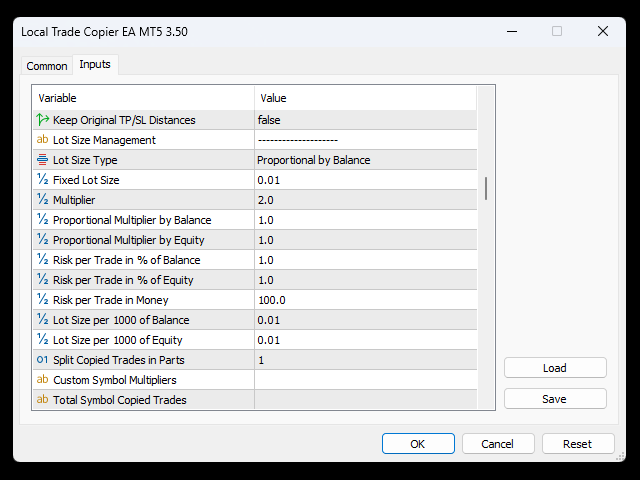Viewport: 640px width, 480px height.
Task: Select the Risk per Trade in % of Equity label
Action: [123, 280]
